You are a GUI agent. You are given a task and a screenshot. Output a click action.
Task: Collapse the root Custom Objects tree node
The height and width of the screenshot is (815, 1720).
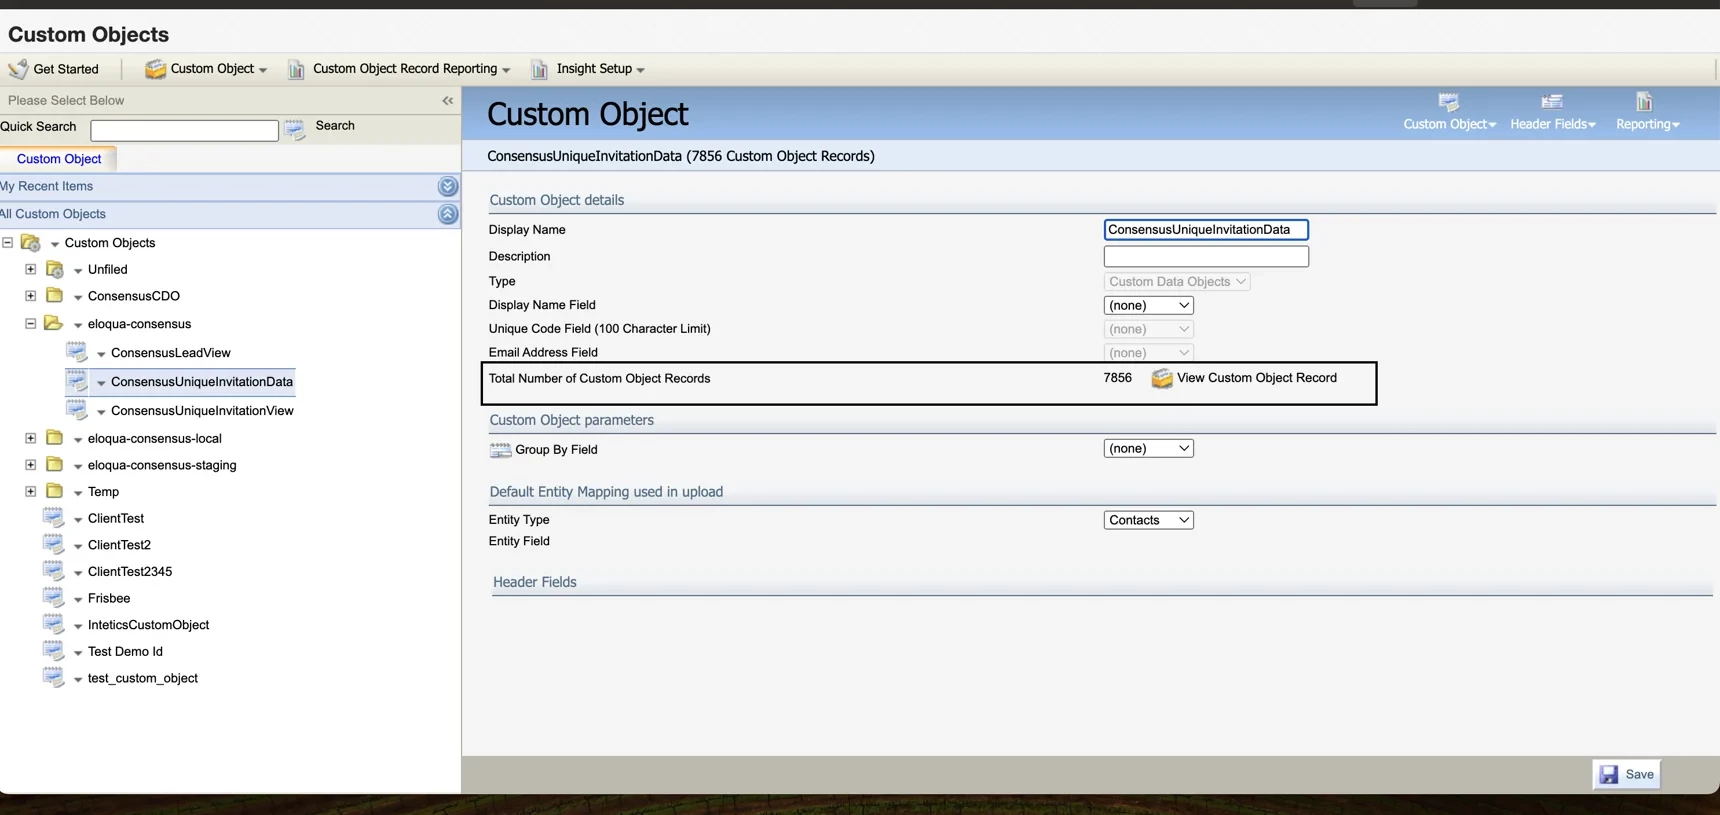[x=8, y=242]
